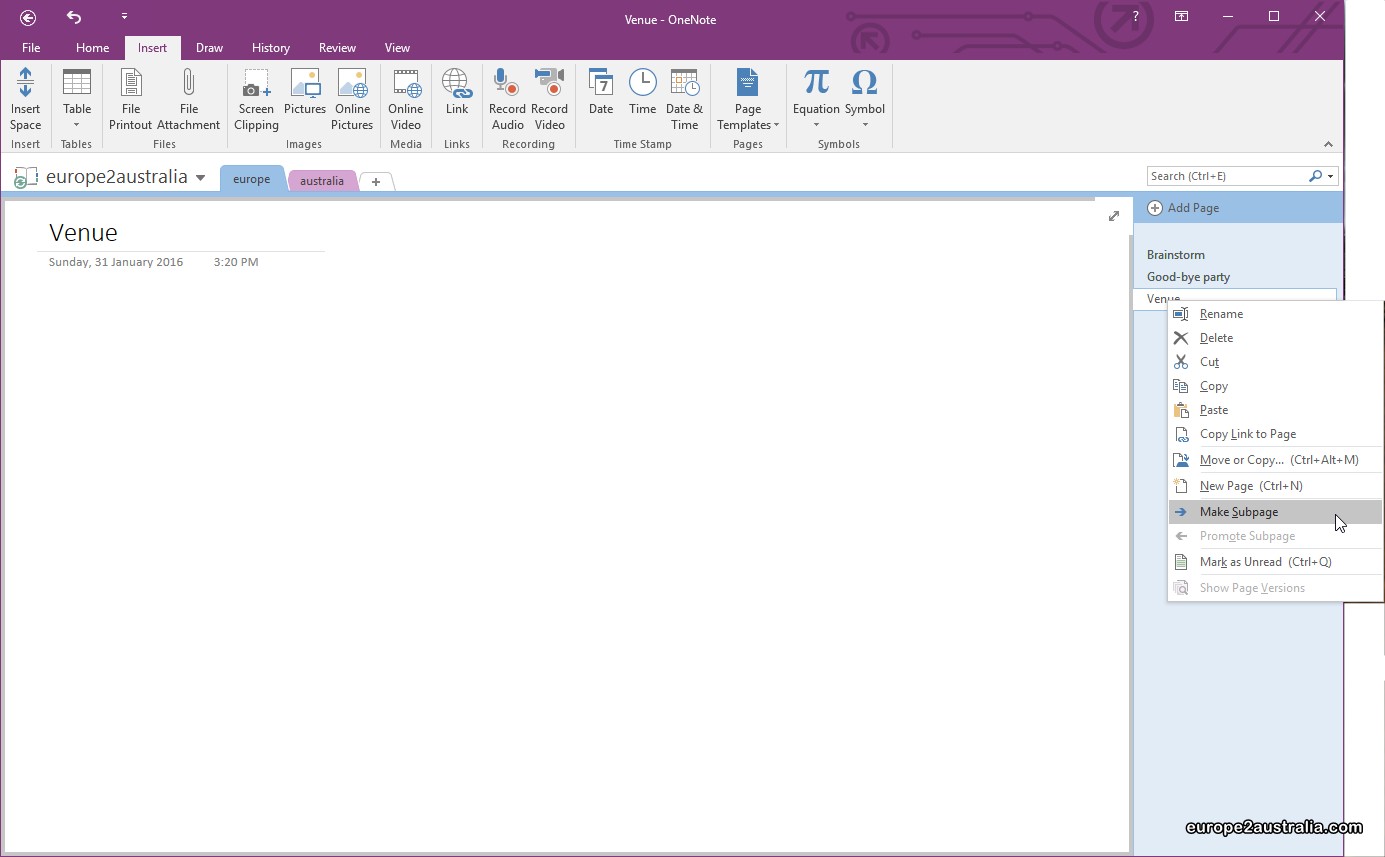Open the Brainstorm page
This screenshot has width=1385, height=857.
point(1175,255)
